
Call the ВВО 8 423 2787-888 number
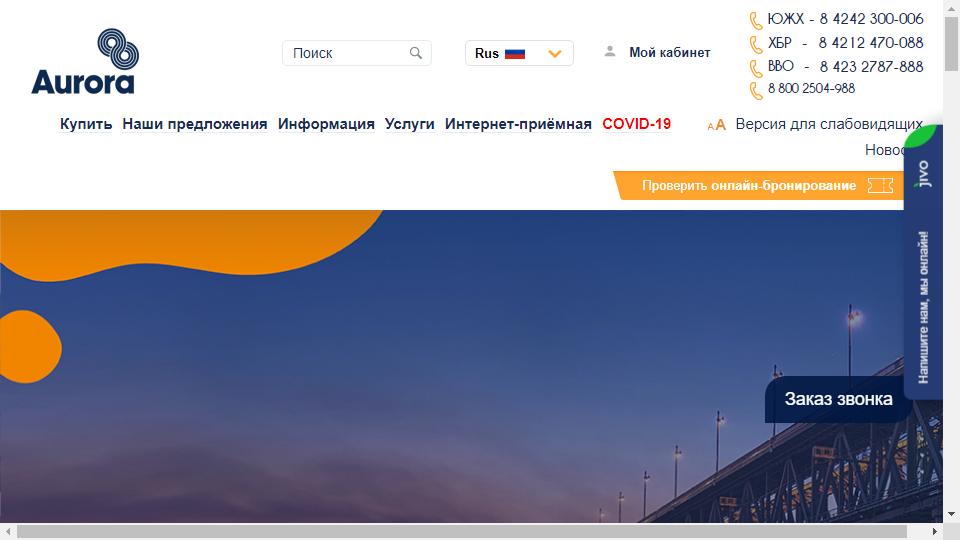pos(846,66)
